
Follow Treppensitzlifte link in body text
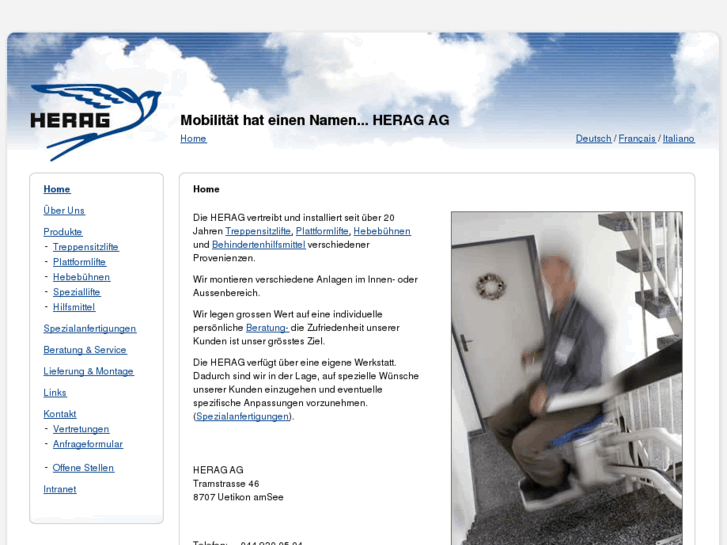click(x=258, y=231)
